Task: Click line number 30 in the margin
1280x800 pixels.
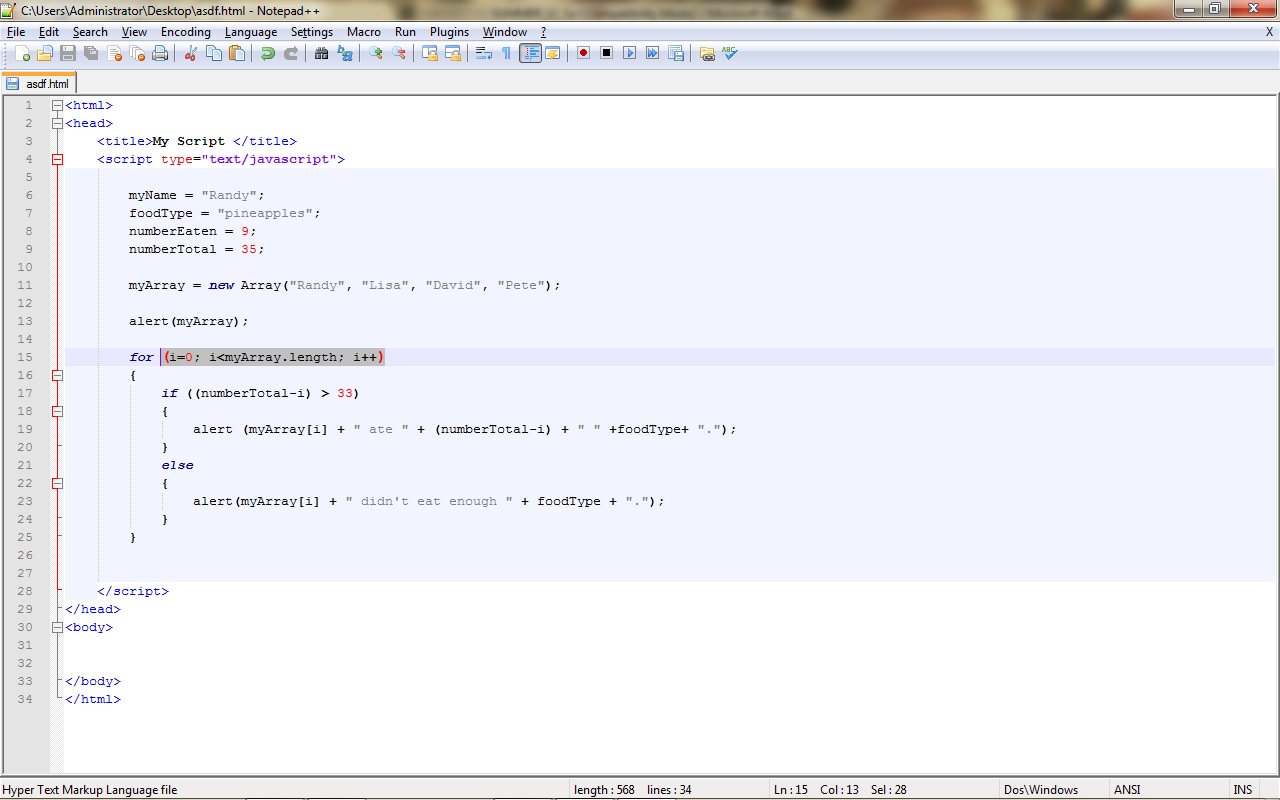Action: click(x=25, y=628)
